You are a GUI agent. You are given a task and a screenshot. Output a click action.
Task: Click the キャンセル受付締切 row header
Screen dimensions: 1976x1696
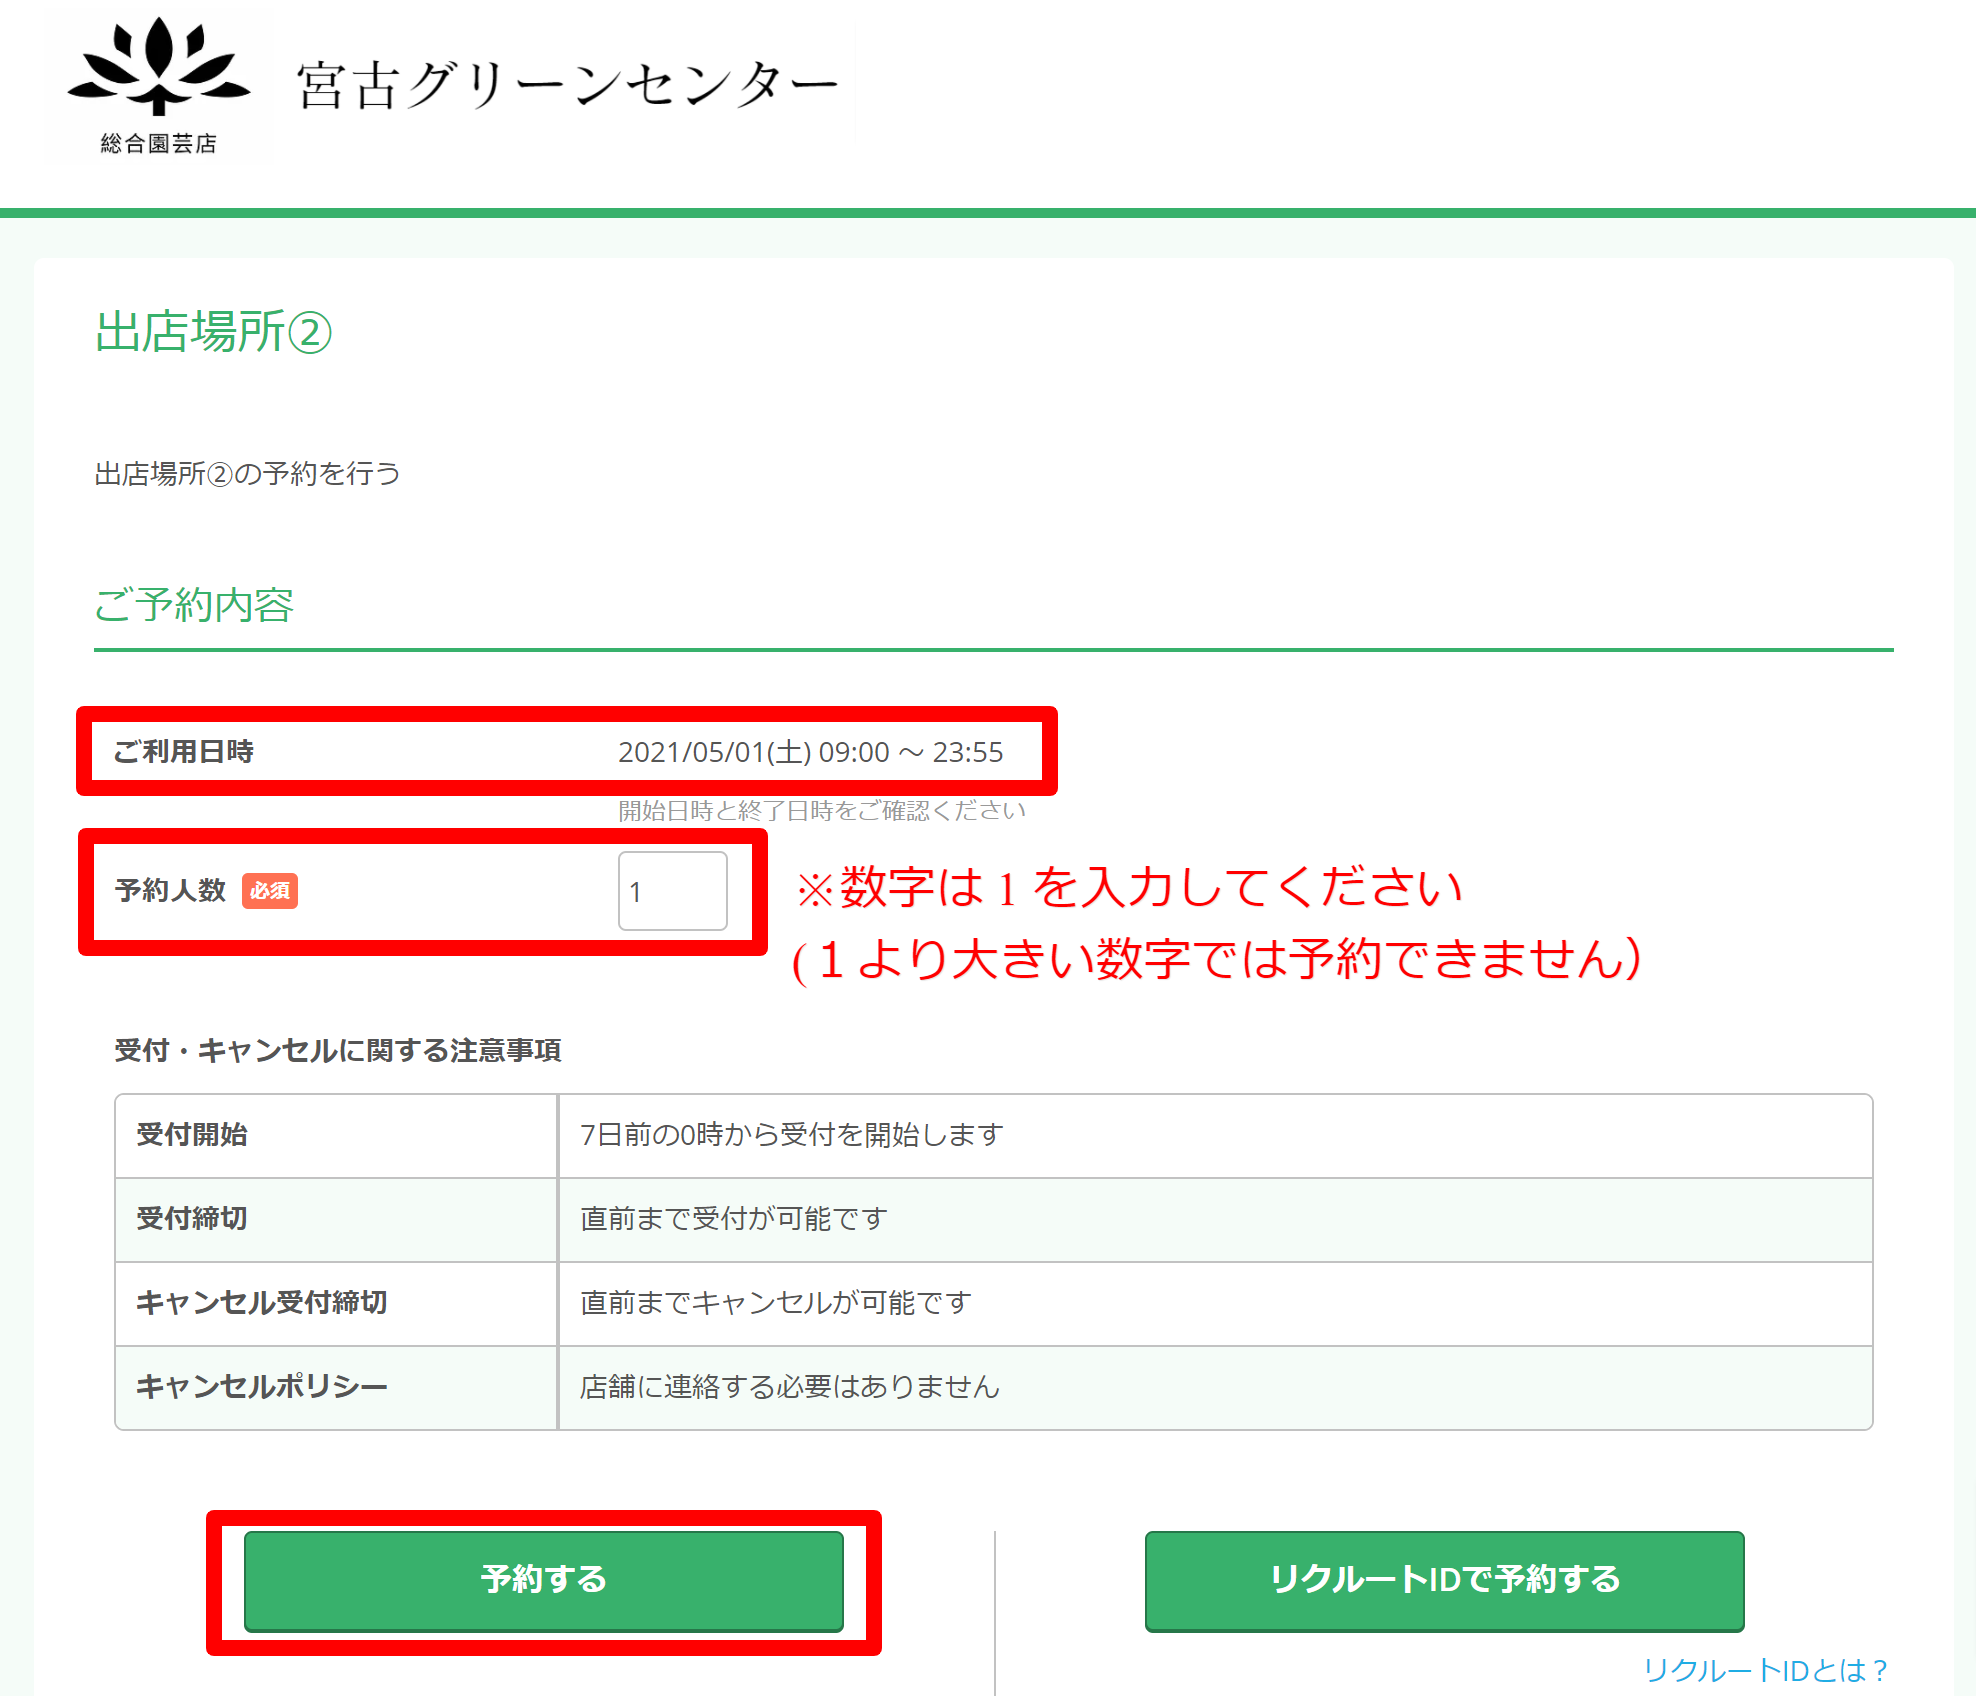click(262, 1303)
